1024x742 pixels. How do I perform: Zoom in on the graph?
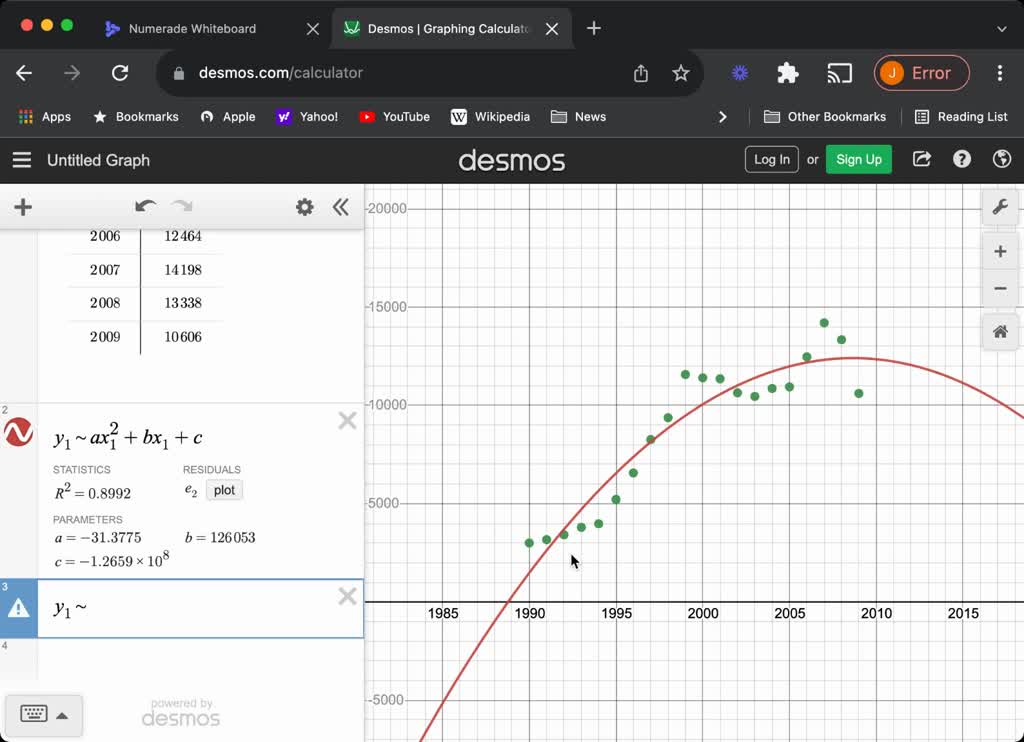pos(1000,251)
